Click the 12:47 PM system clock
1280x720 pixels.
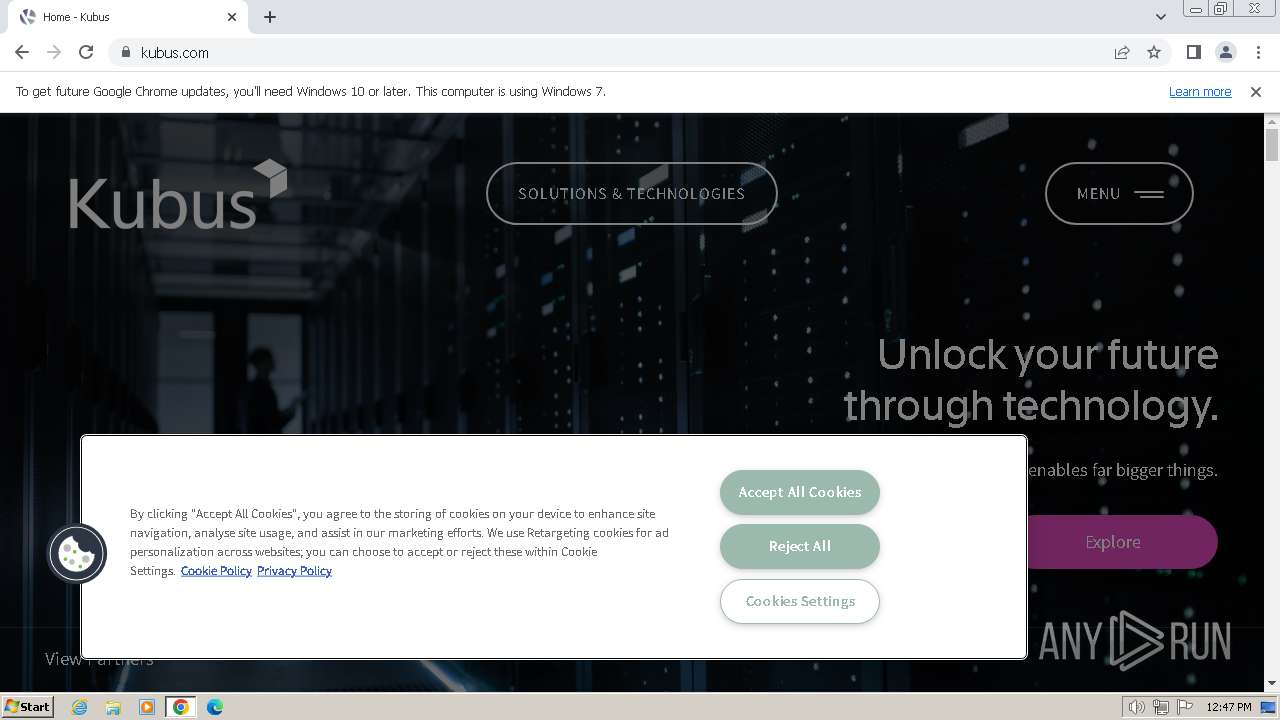click(x=1229, y=707)
